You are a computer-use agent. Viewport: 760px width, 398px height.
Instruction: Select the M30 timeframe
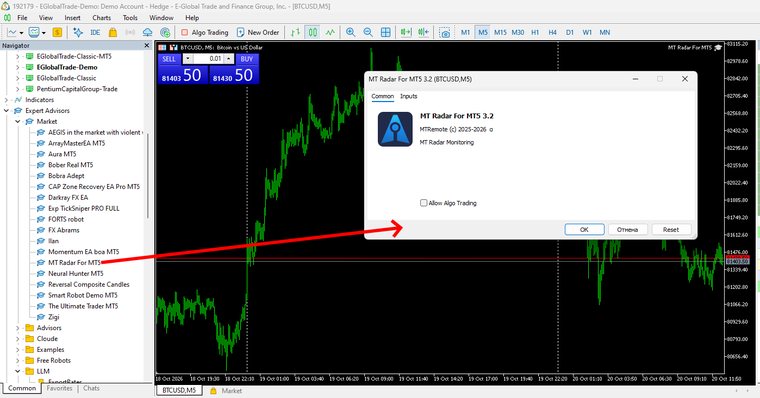click(x=518, y=32)
